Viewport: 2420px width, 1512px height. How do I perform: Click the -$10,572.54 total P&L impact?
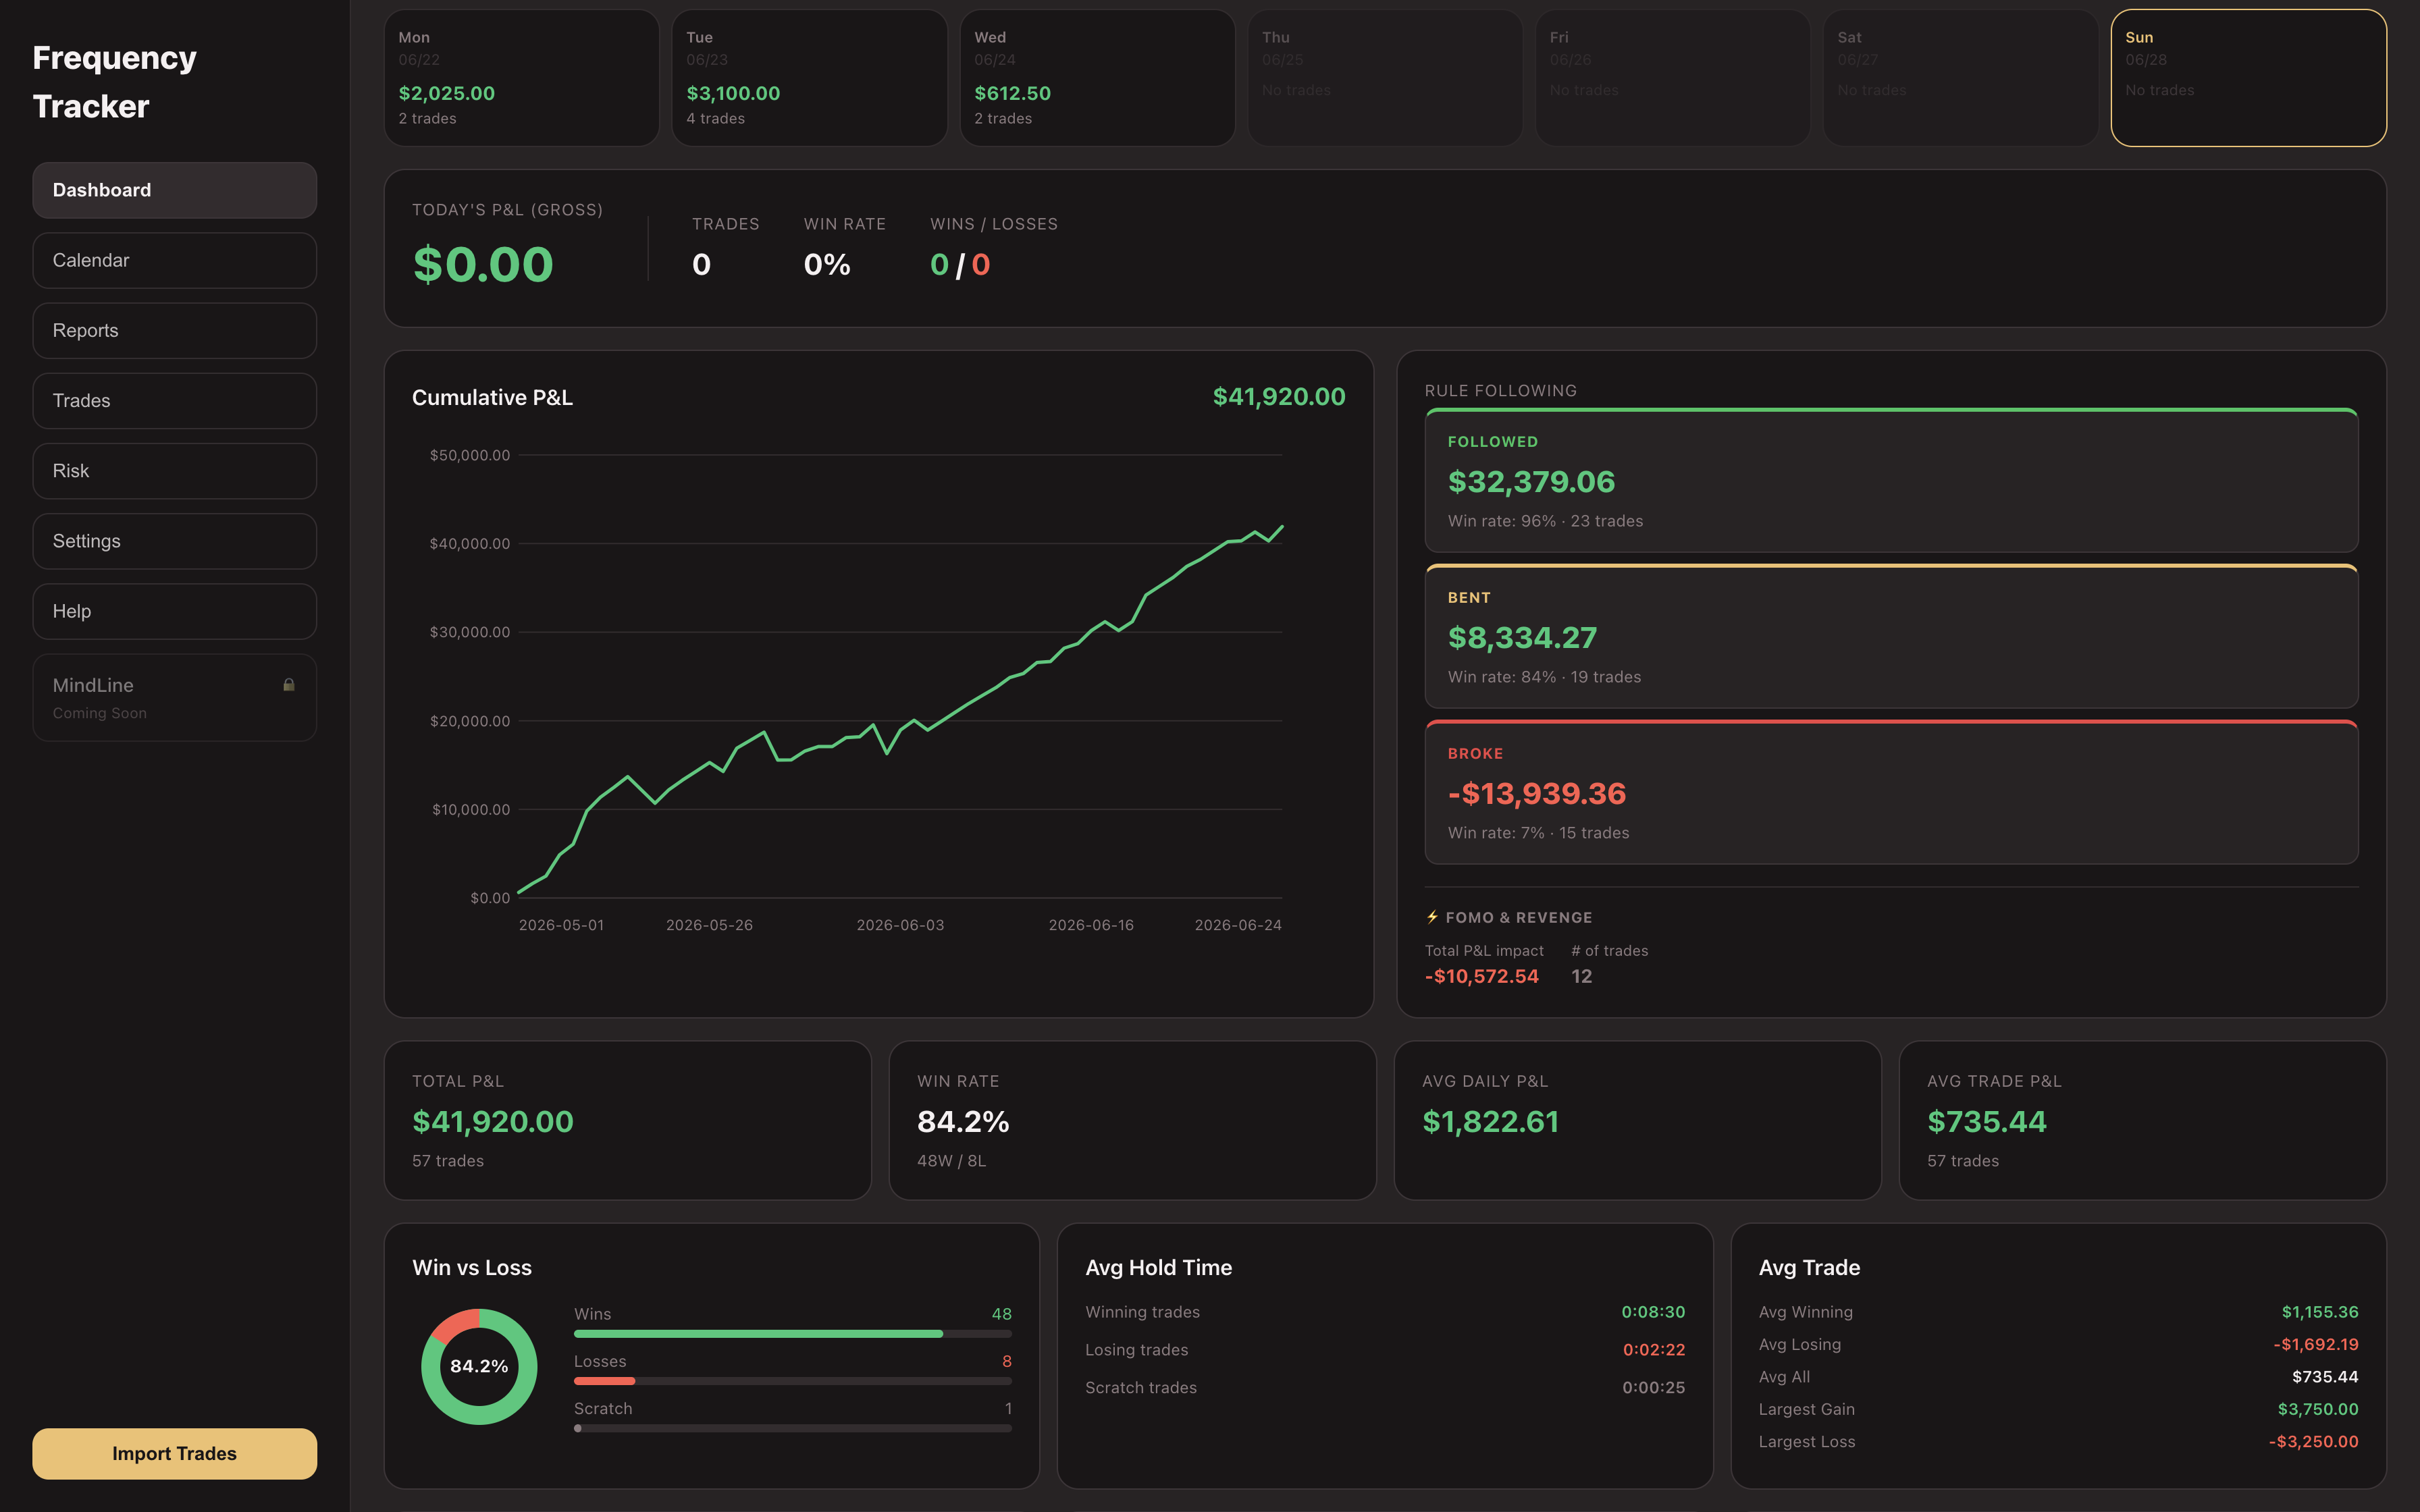coord(1482,976)
